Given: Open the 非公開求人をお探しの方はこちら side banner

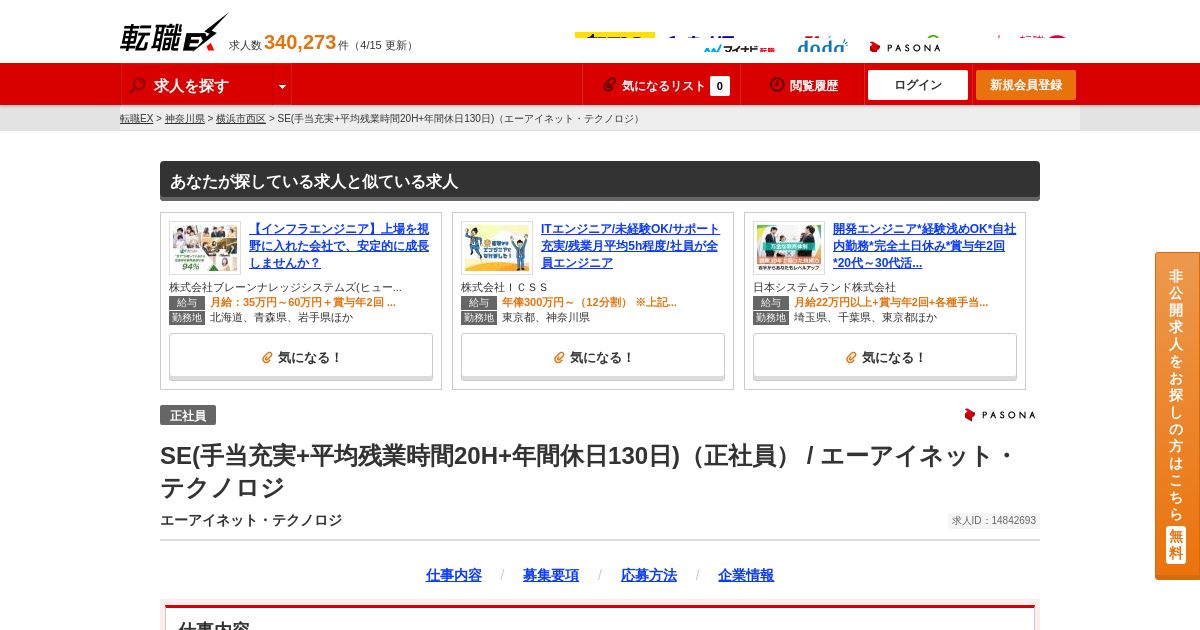Looking at the screenshot, I should [1177, 416].
